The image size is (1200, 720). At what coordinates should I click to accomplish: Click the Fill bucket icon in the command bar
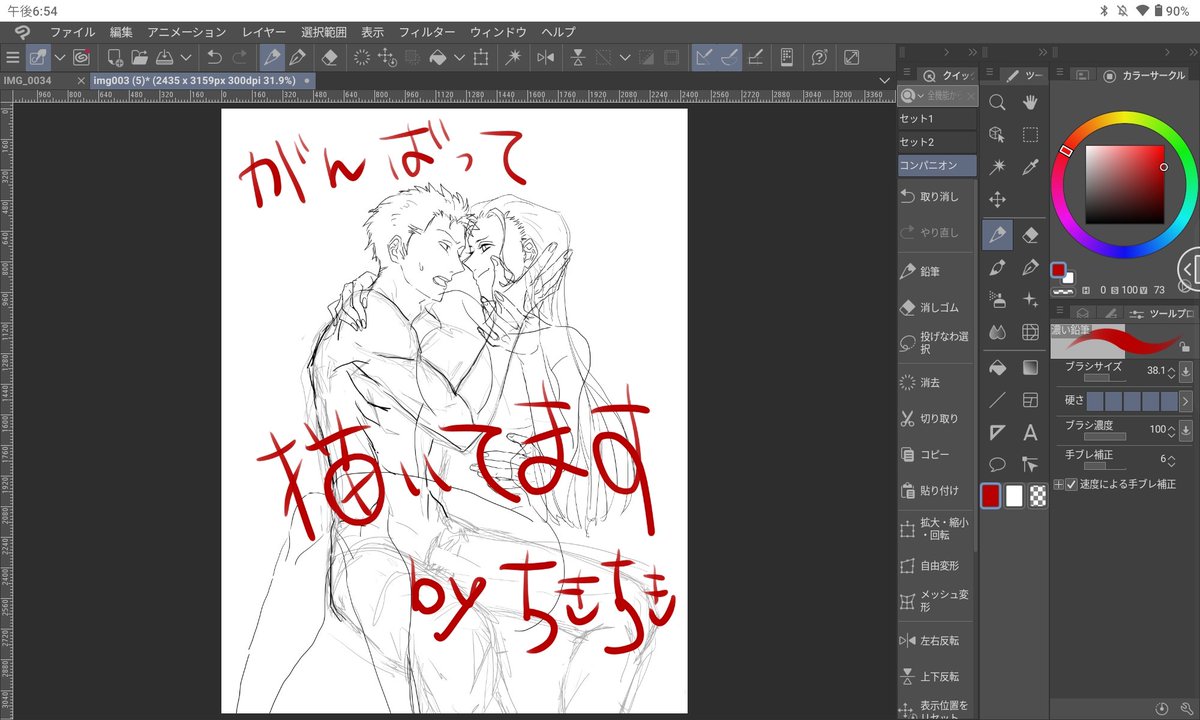tap(438, 57)
